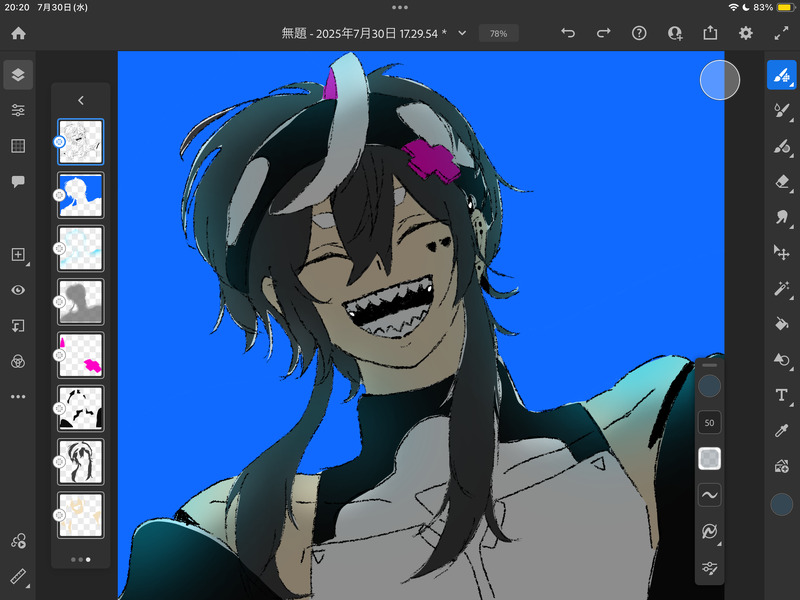Open the brush opacity checkered control
This screenshot has height=600, width=800.
(710, 459)
